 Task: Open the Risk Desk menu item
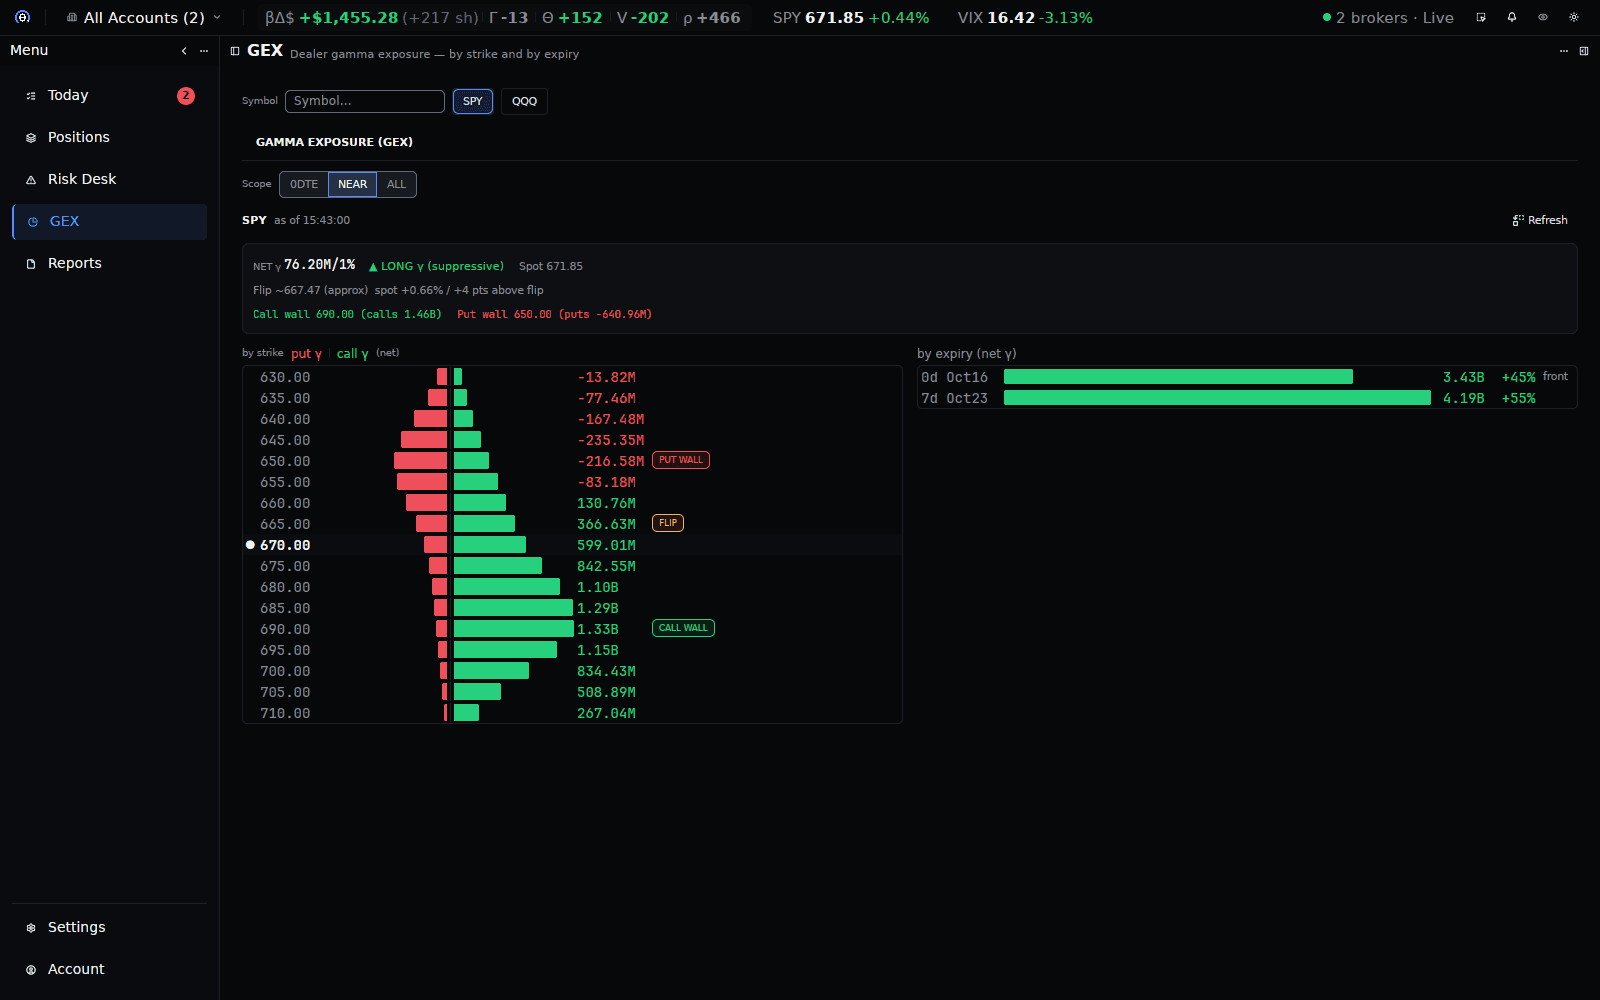pos(110,179)
